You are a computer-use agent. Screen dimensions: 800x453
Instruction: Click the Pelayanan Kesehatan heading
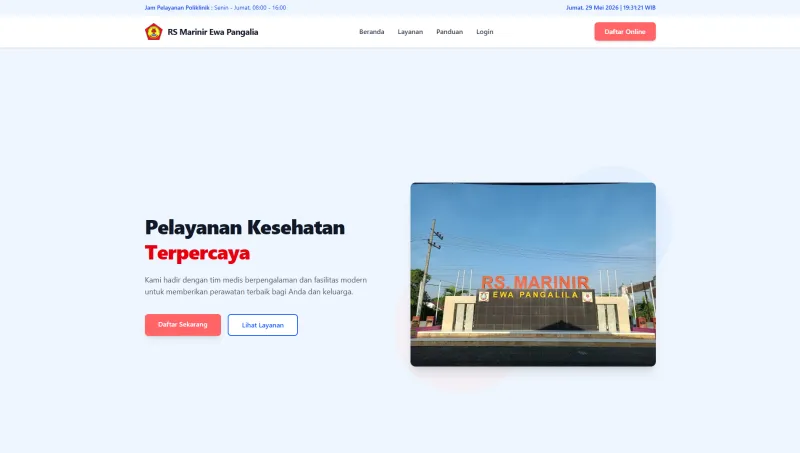tap(245, 228)
